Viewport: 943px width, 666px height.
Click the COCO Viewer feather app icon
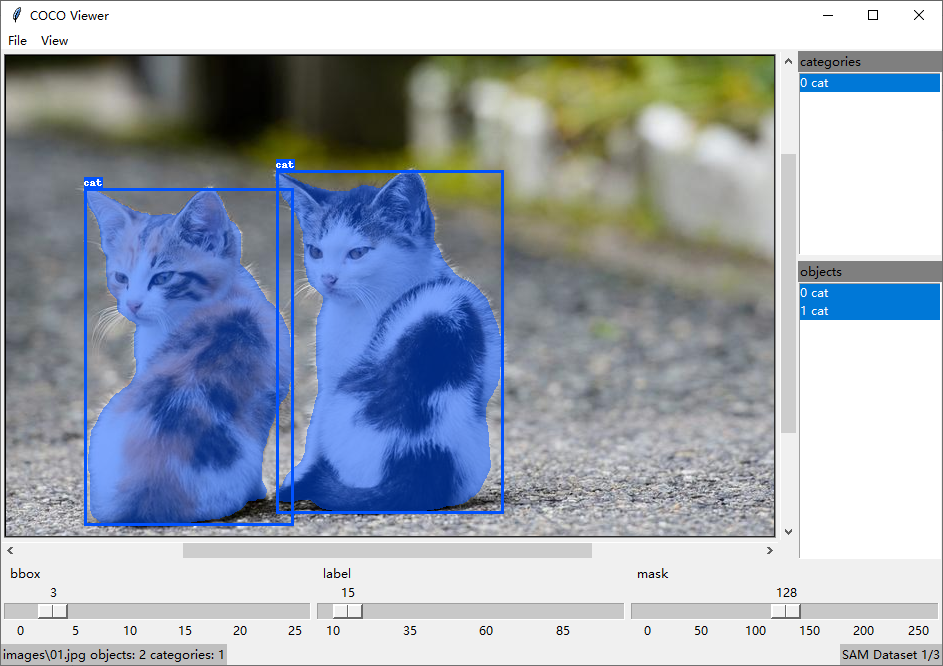[x=17, y=15]
